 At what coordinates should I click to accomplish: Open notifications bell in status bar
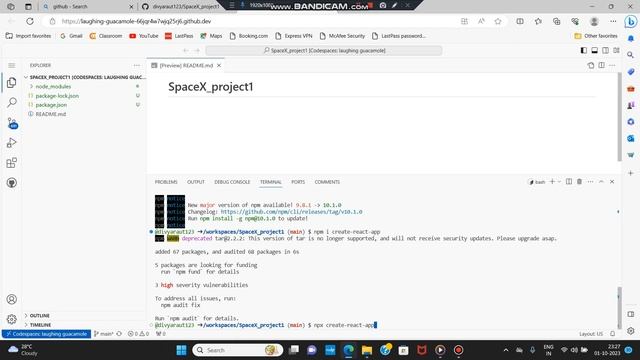613,334
